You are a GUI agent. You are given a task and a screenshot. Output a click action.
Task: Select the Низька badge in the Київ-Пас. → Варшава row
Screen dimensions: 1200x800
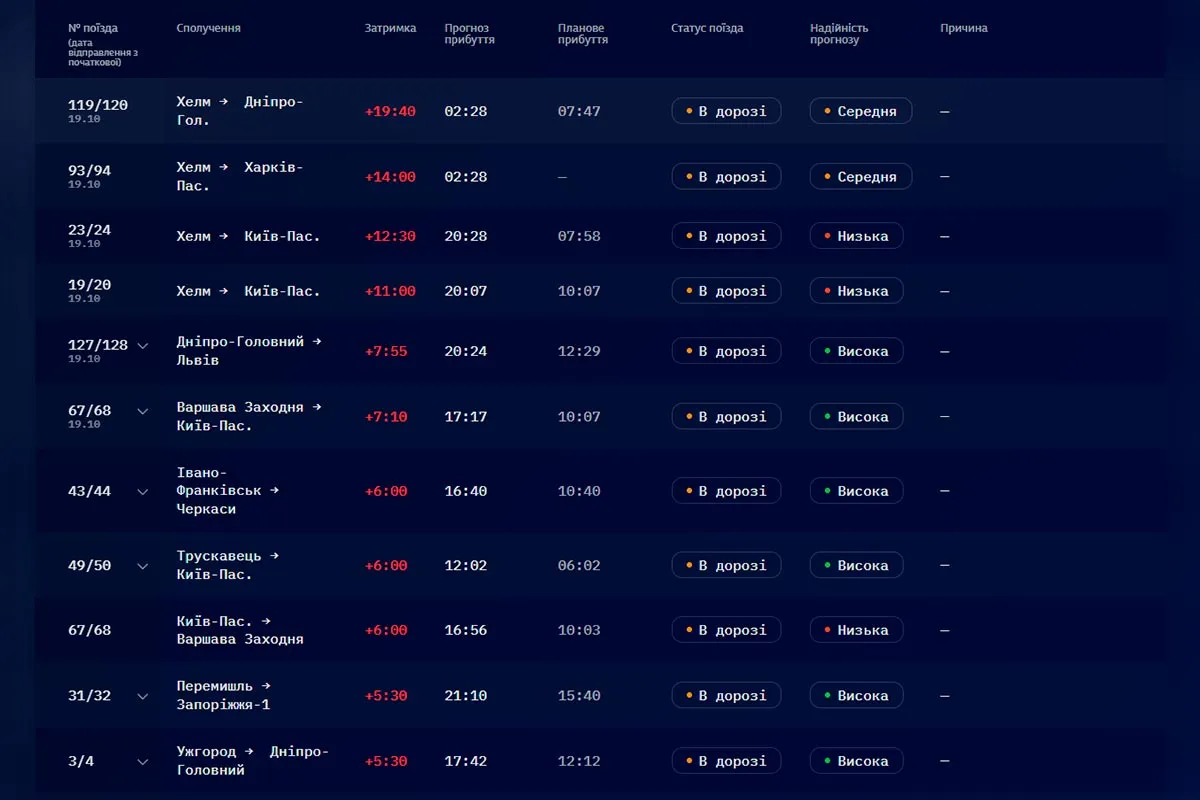[x=856, y=630]
